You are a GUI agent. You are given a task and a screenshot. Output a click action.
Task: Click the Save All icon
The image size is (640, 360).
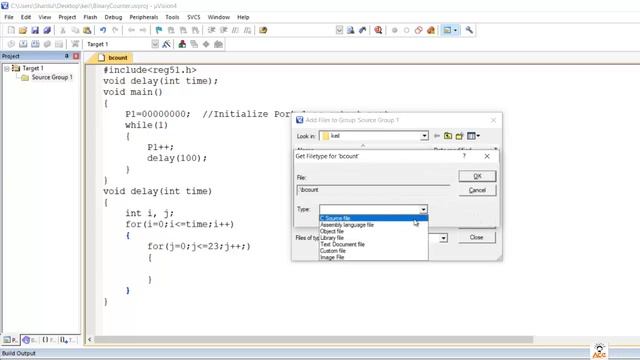(47, 30)
